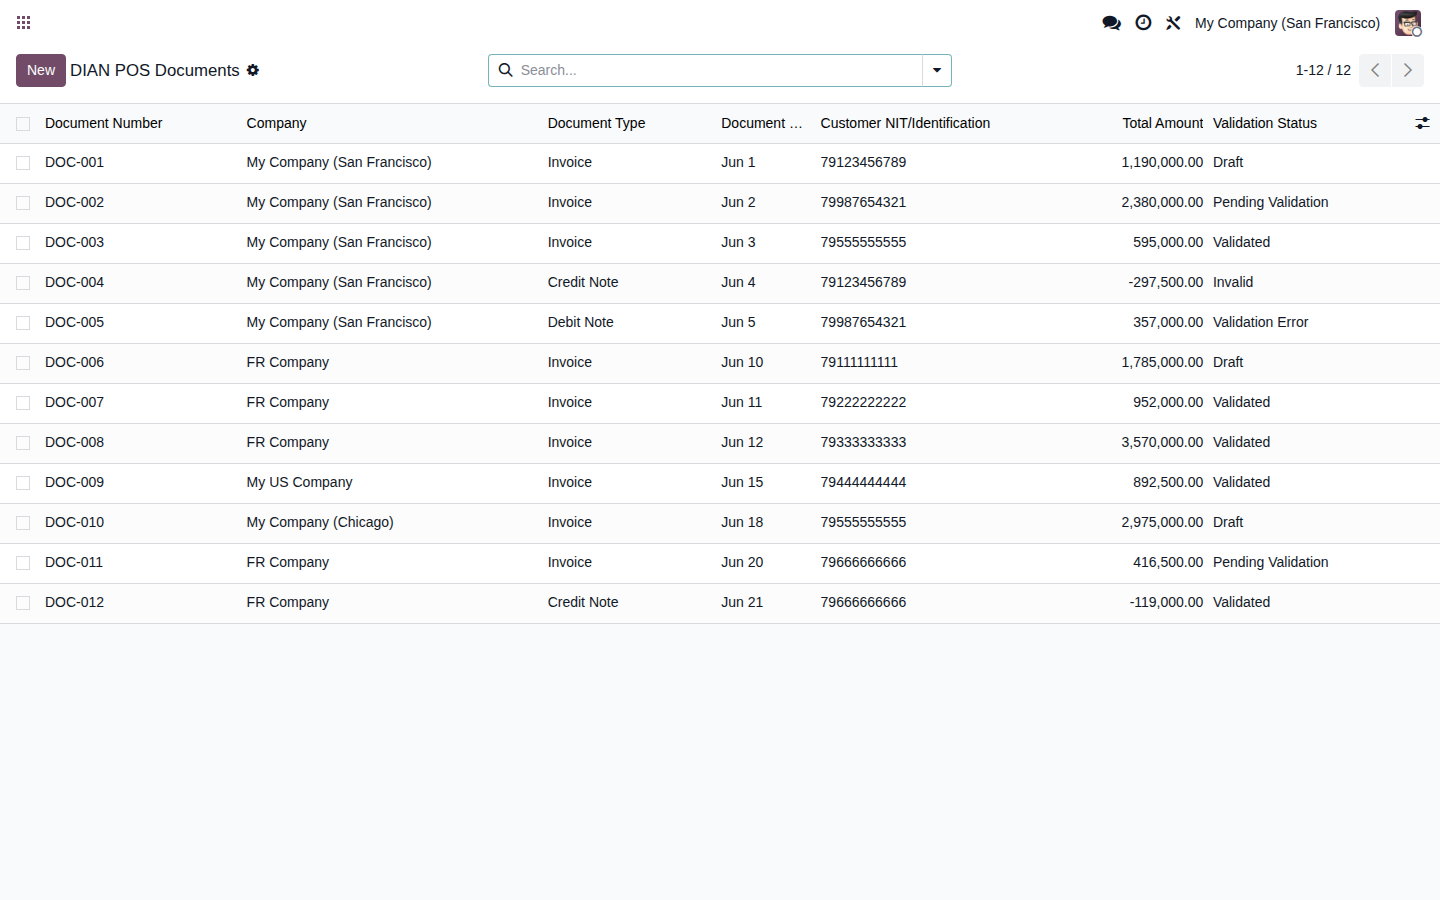The width and height of the screenshot is (1440, 900).
Task: Click amount 1,190,000.00
Action: (1162, 162)
